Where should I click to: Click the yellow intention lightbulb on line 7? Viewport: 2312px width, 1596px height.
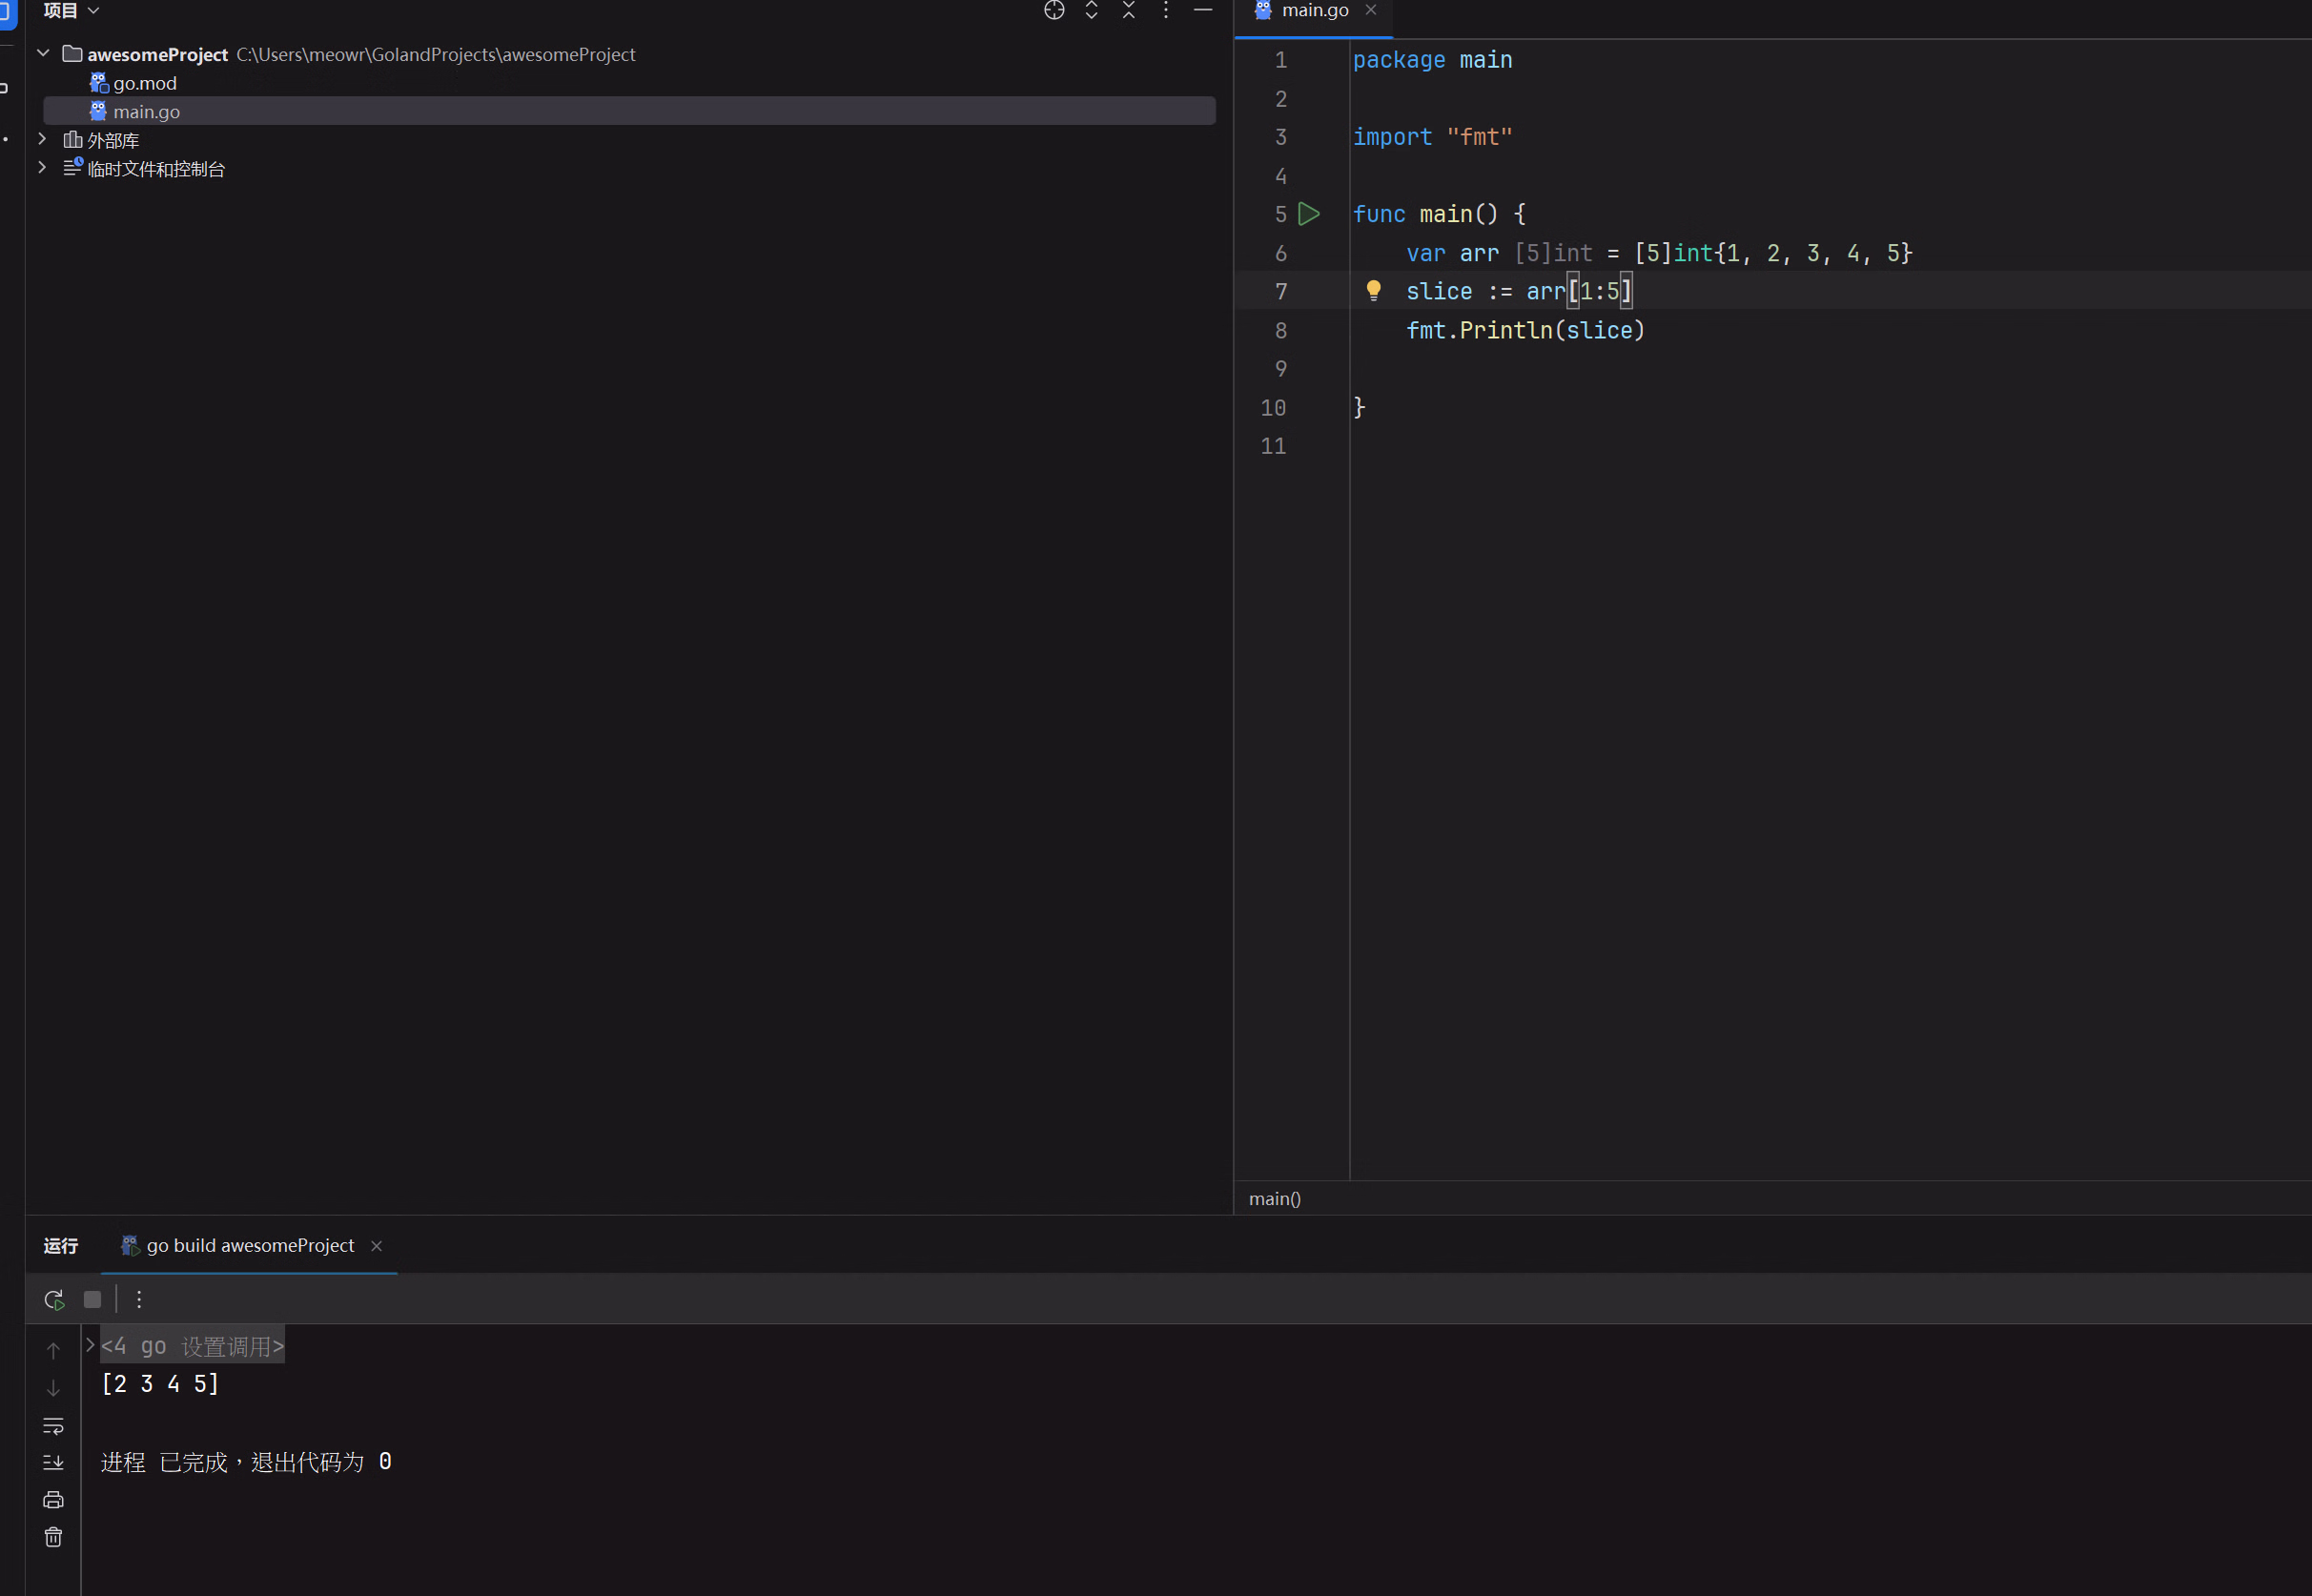[x=1373, y=291]
